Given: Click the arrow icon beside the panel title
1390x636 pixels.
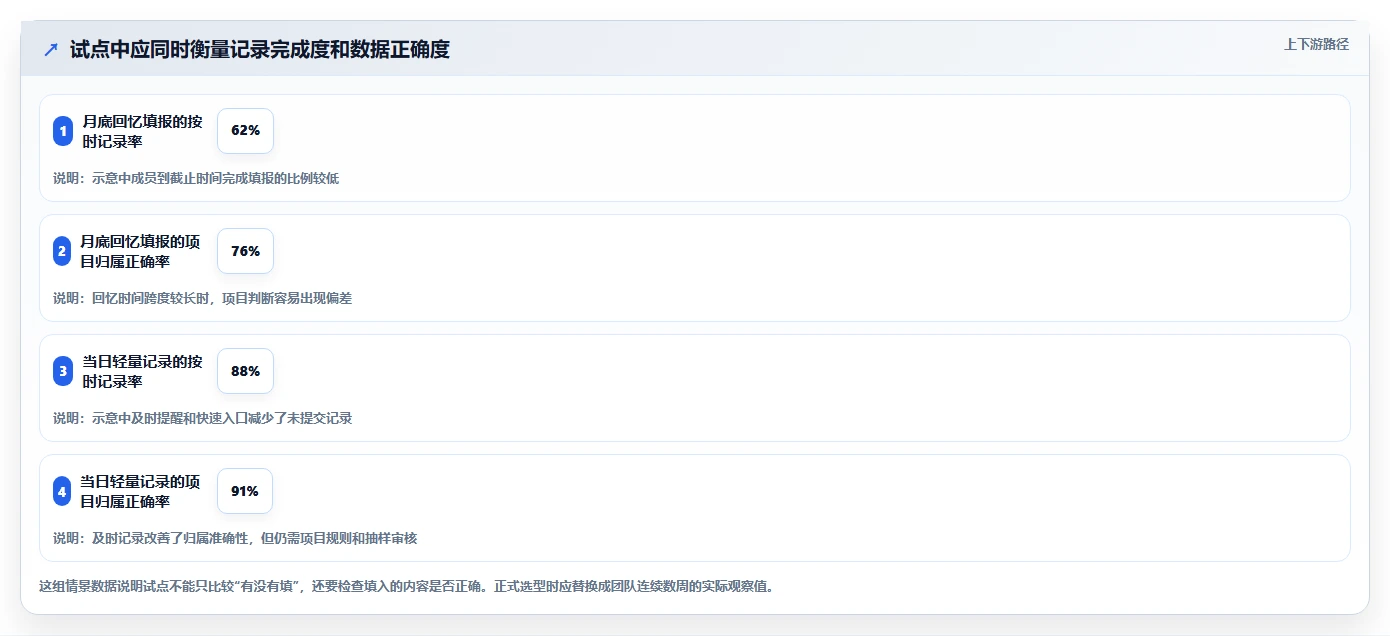Looking at the screenshot, I should tap(51, 49).
